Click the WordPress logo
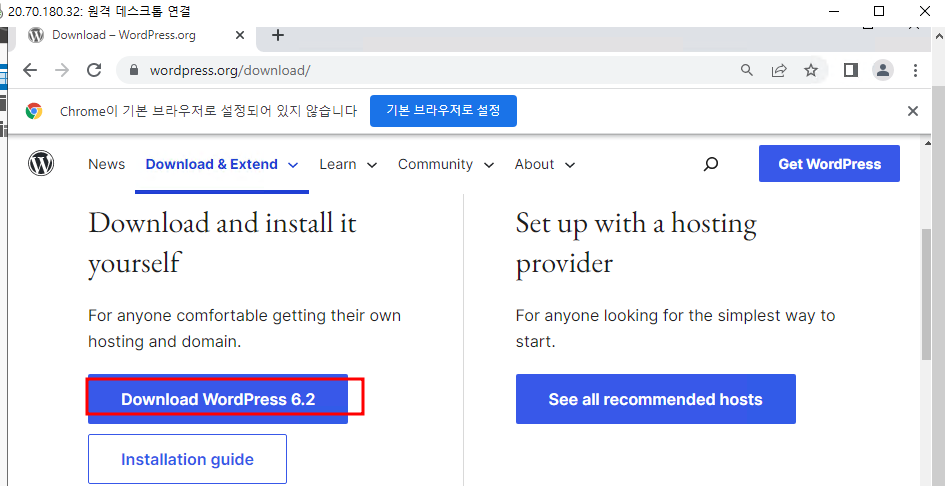 (41, 163)
